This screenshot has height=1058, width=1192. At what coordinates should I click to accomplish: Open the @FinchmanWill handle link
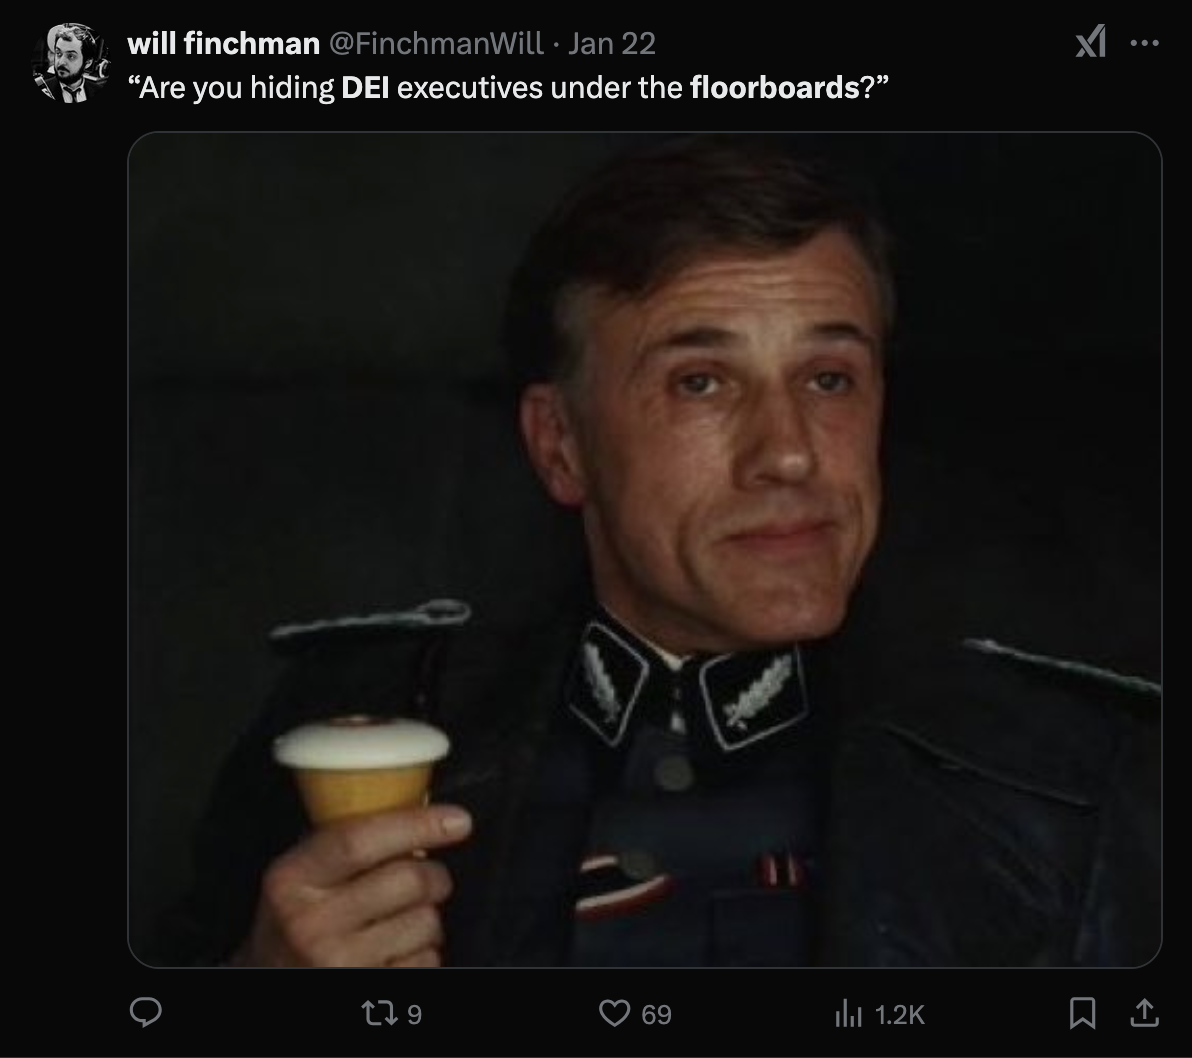pyautogui.click(x=436, y=43)
